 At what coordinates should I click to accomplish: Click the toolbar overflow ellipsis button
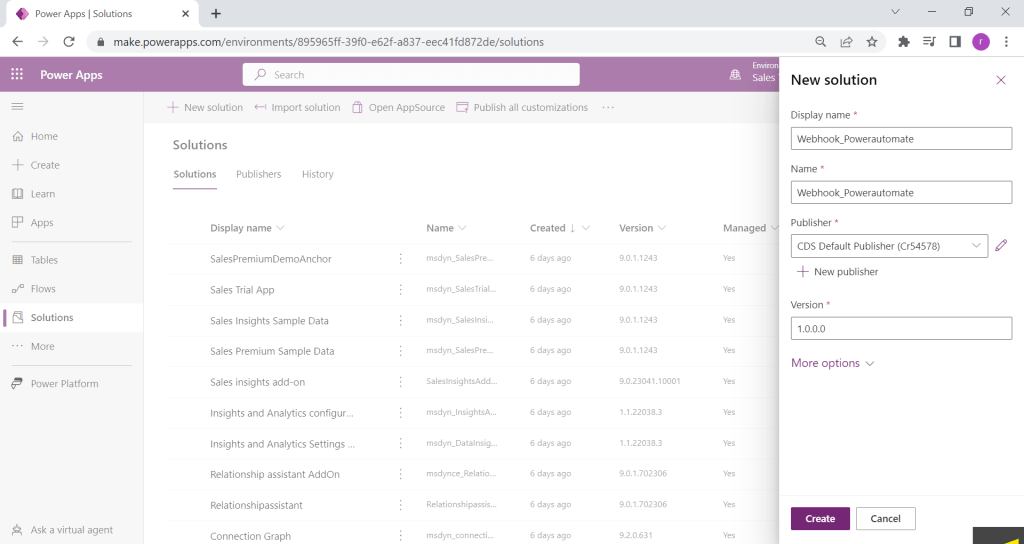pos(608,108)
